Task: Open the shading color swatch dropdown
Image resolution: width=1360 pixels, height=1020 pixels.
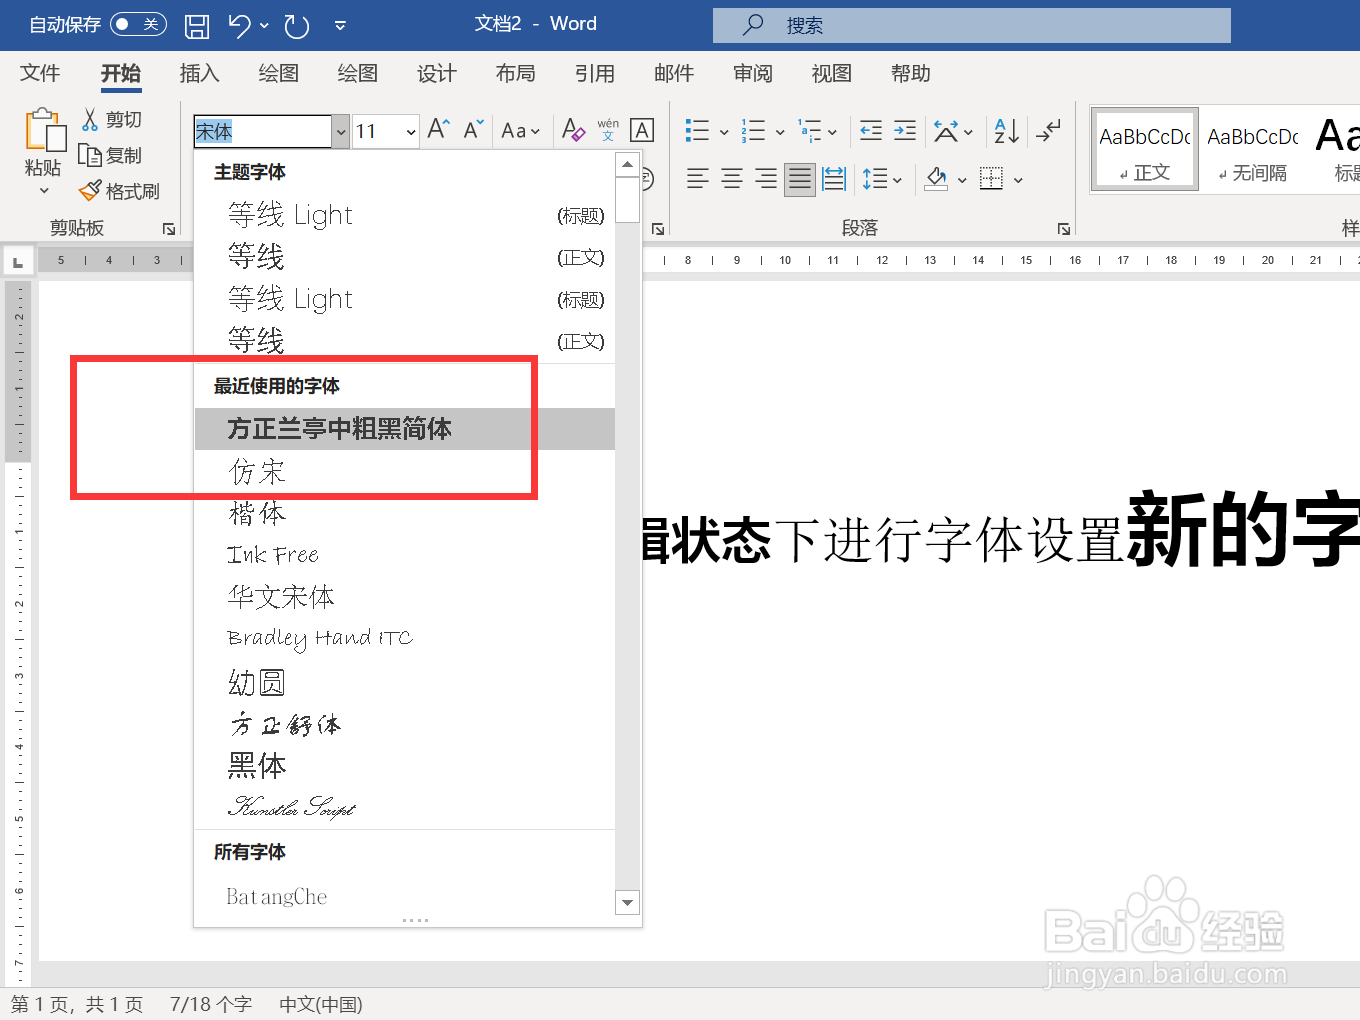Action: 961,178
